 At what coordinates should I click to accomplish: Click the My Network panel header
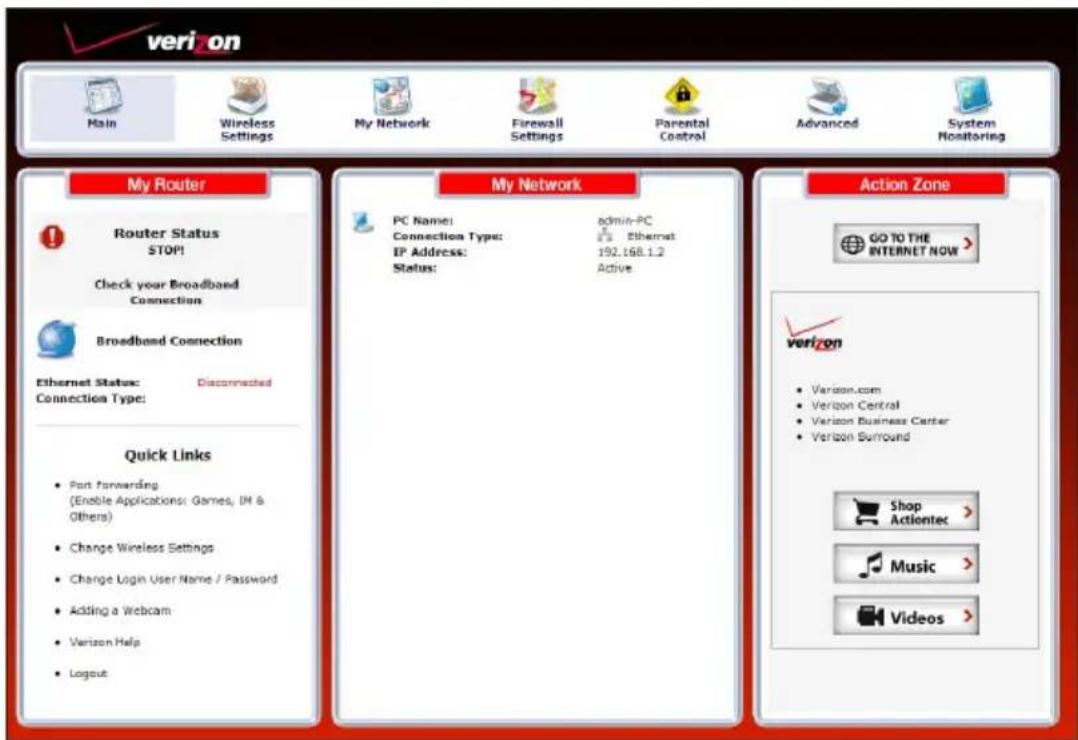coord(537,184)
